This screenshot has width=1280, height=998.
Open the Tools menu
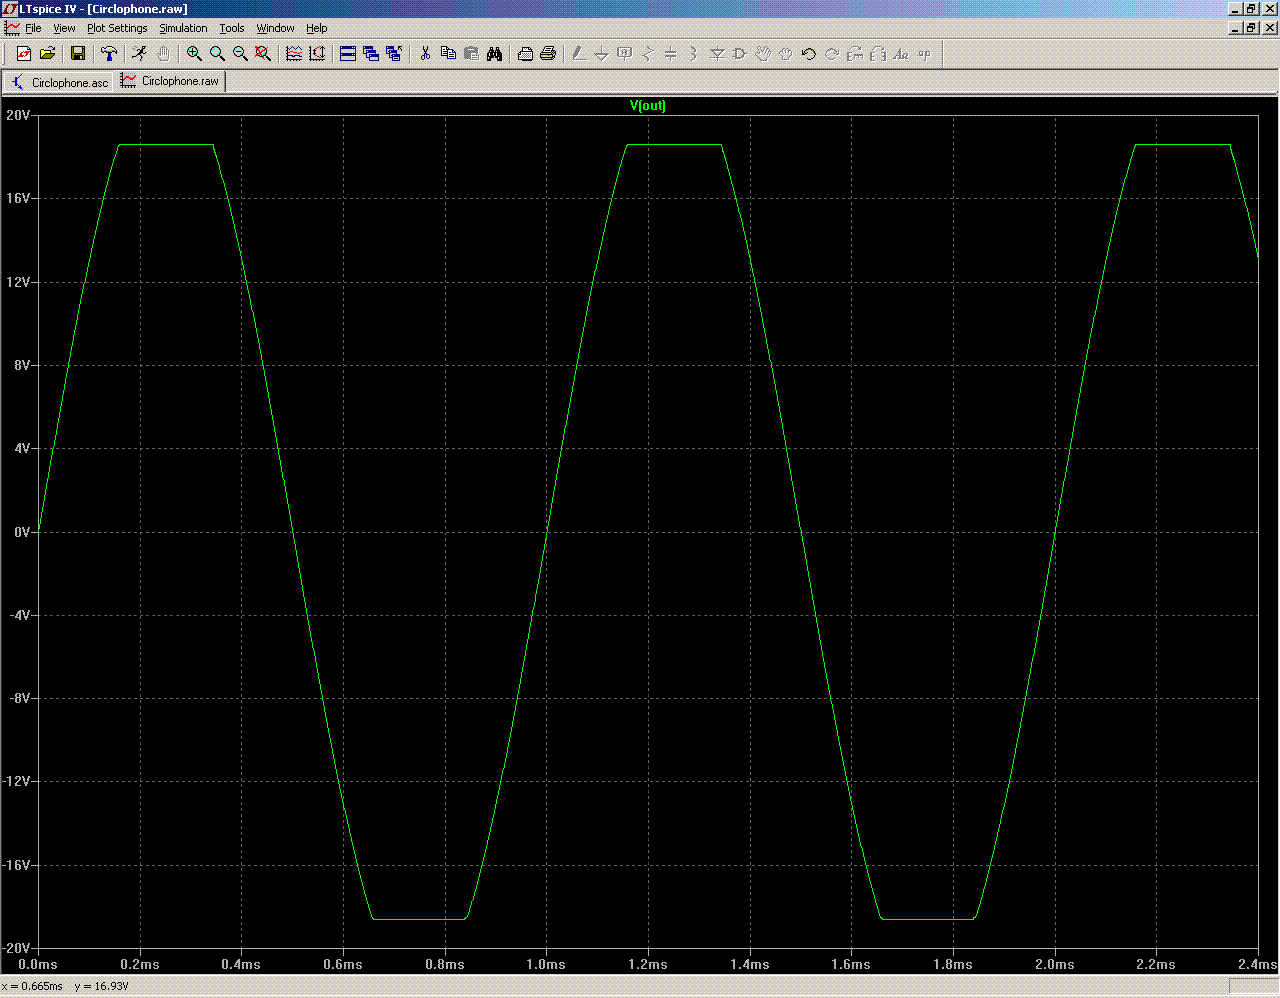coord(232,28)
